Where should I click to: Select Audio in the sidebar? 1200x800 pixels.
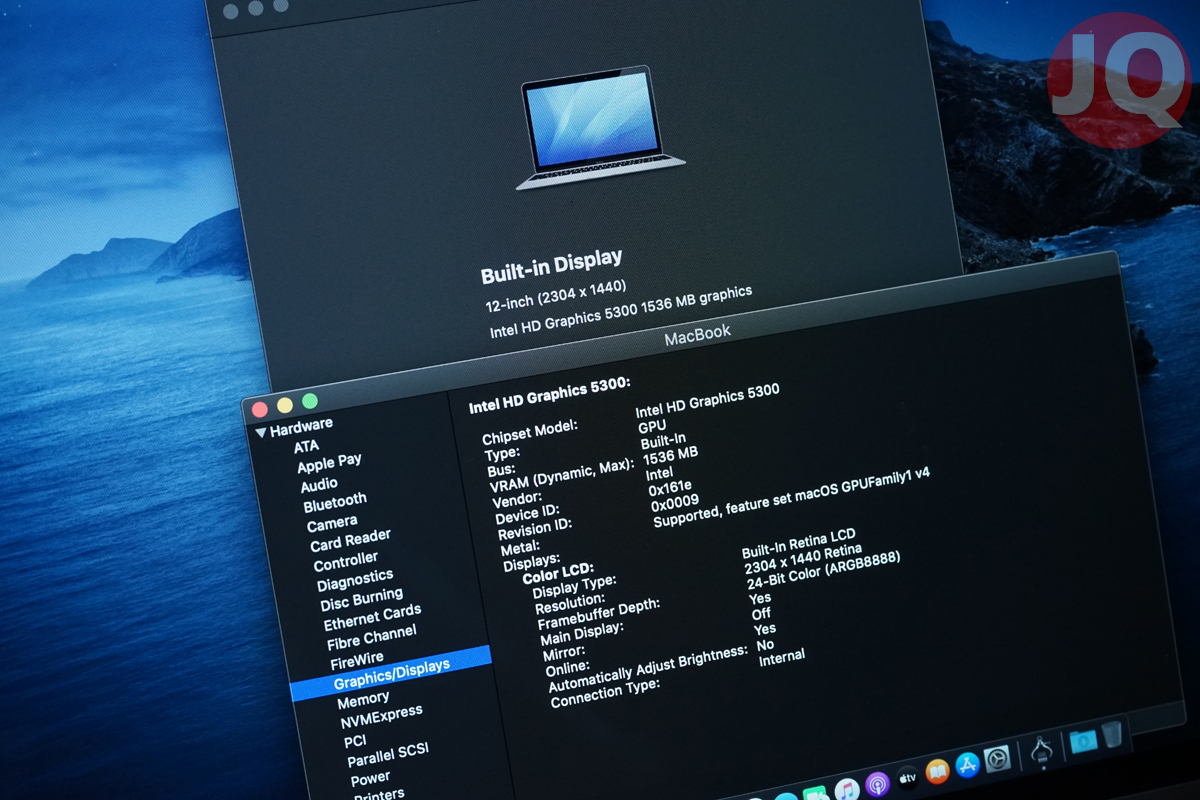point(319,485)
